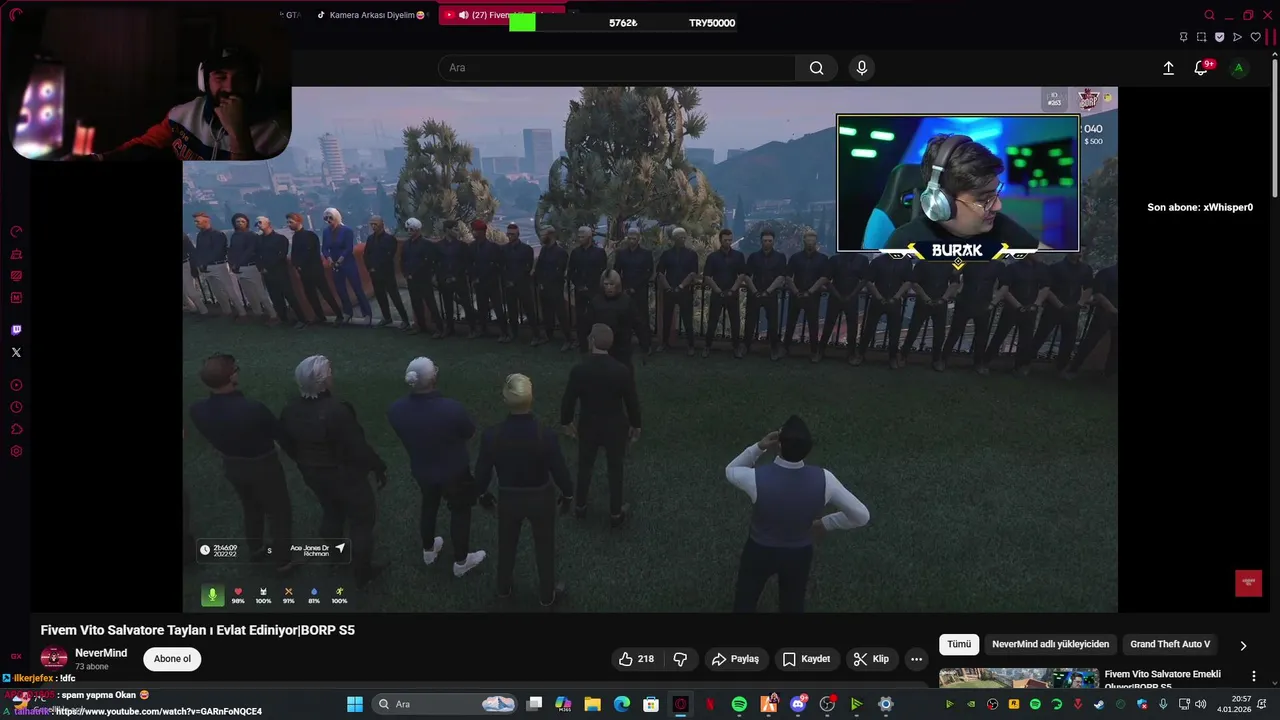This screenshot has height=720, width=1280.
Task: Open Spotify from the taskbar
Action: pos(739,704)
